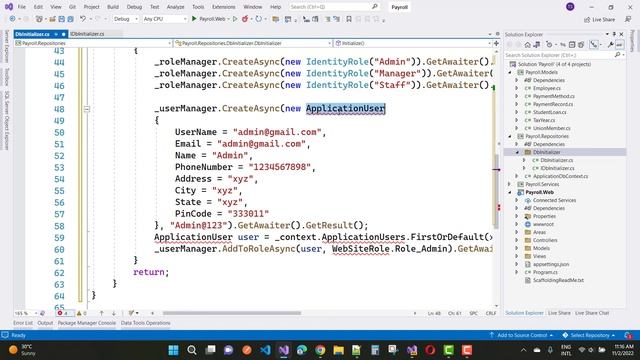
Task: Click the Solution Explorer Home icon
Action: coord(527,44)
